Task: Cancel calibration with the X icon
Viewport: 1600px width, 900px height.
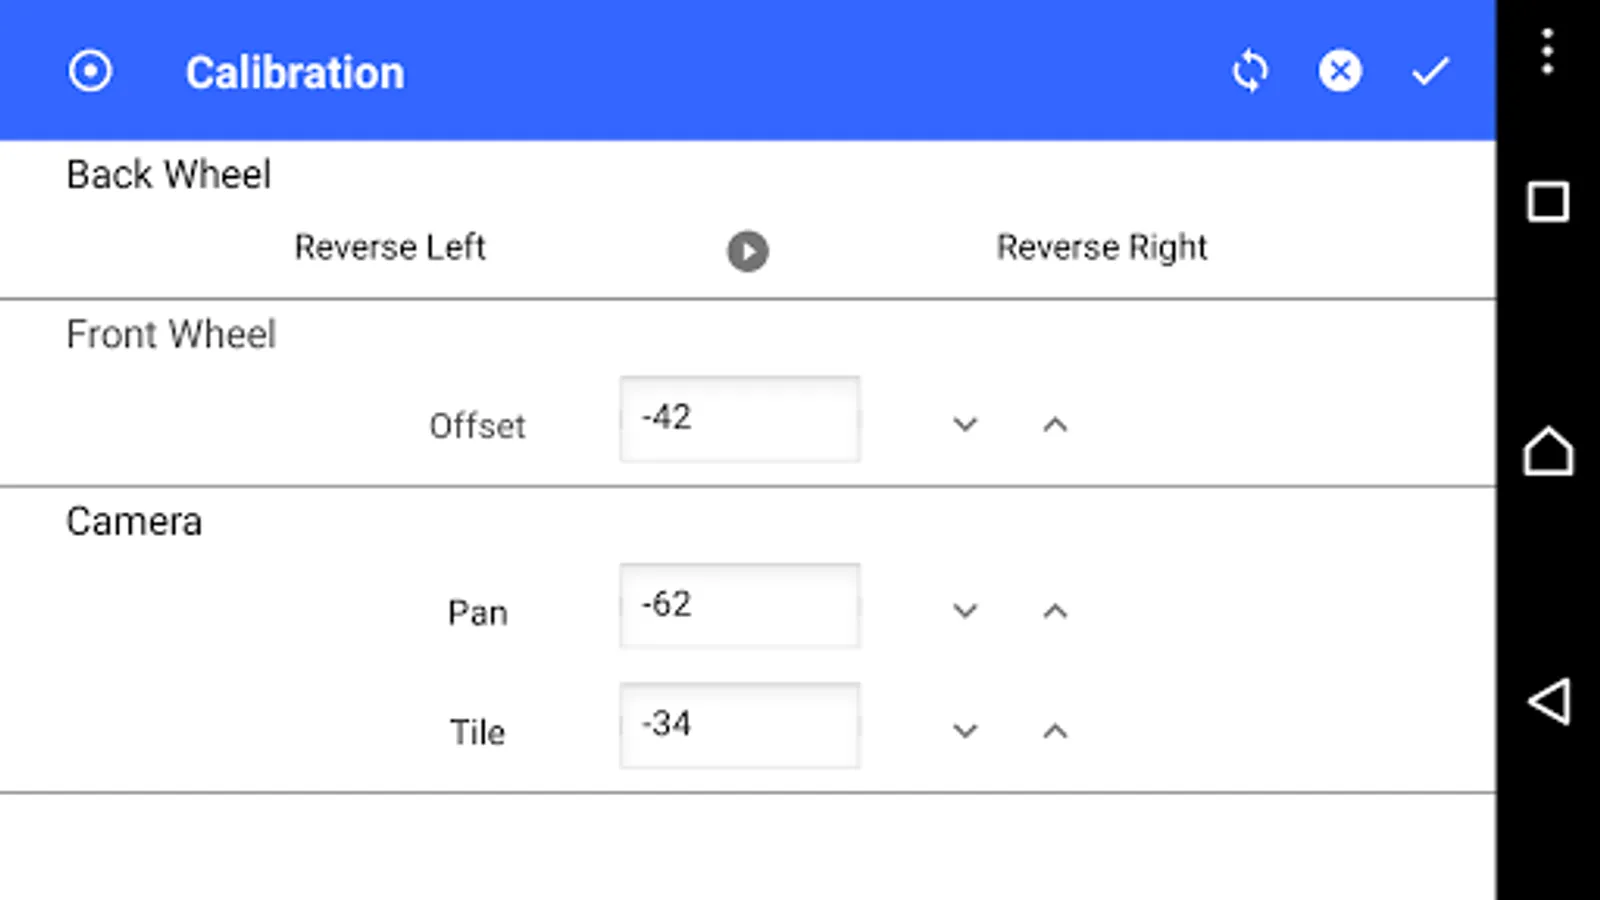Action: point(1340,72)
